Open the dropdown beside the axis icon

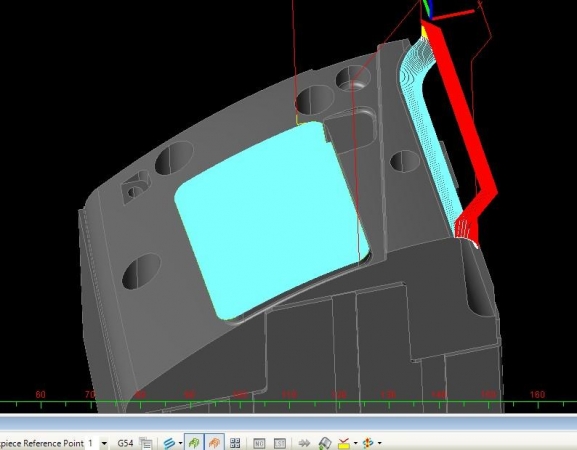(x=379, y=443)
